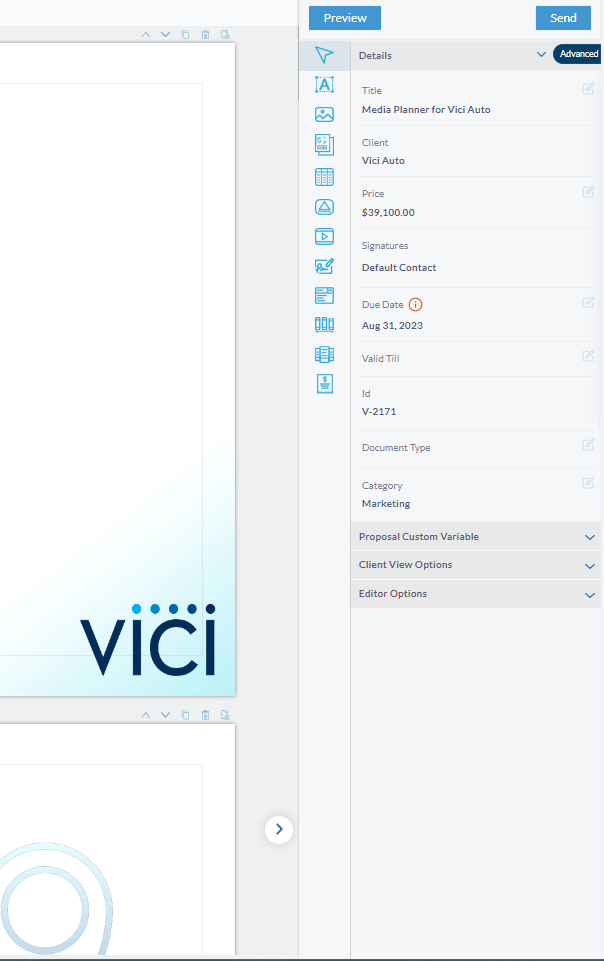
Task: Edit the Due Date pencil icon
Action: 588,302
